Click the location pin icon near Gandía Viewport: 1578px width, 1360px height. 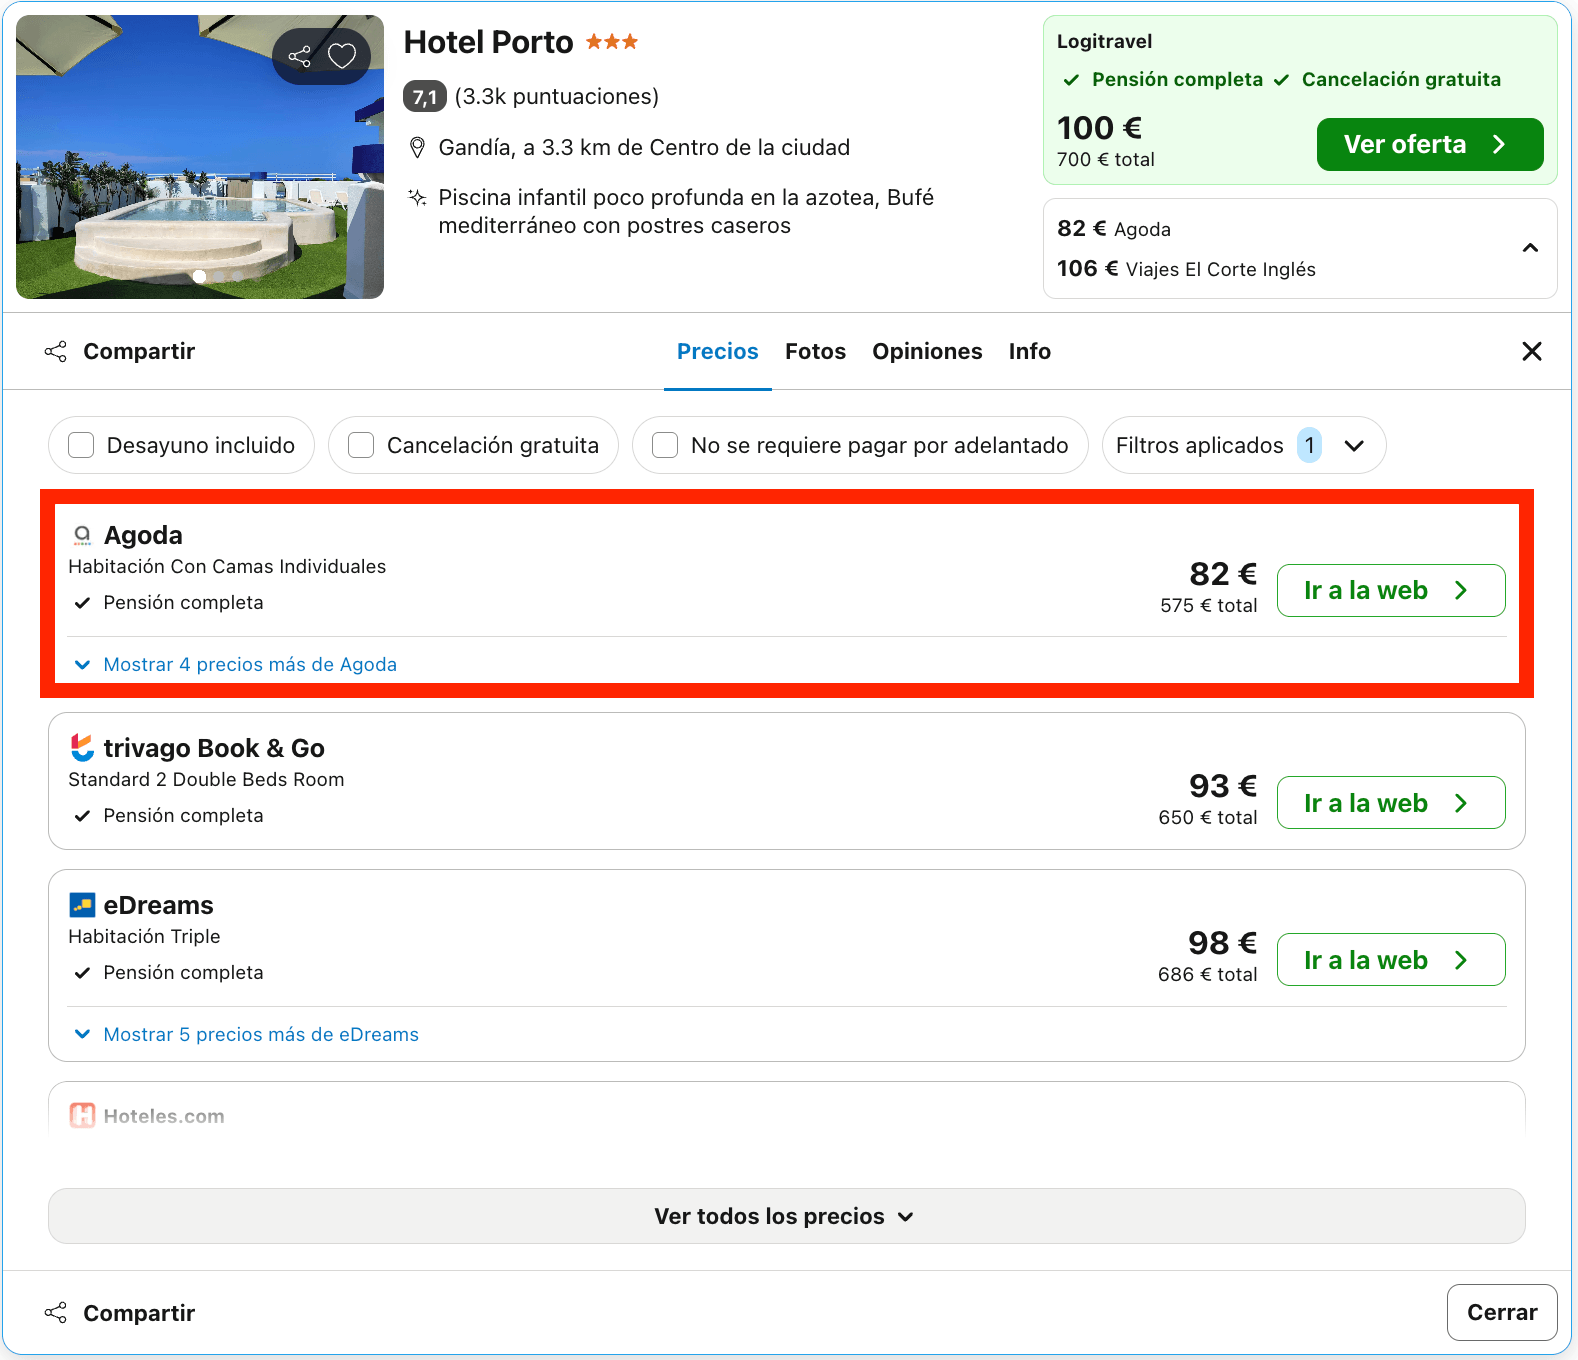[418, 148]
